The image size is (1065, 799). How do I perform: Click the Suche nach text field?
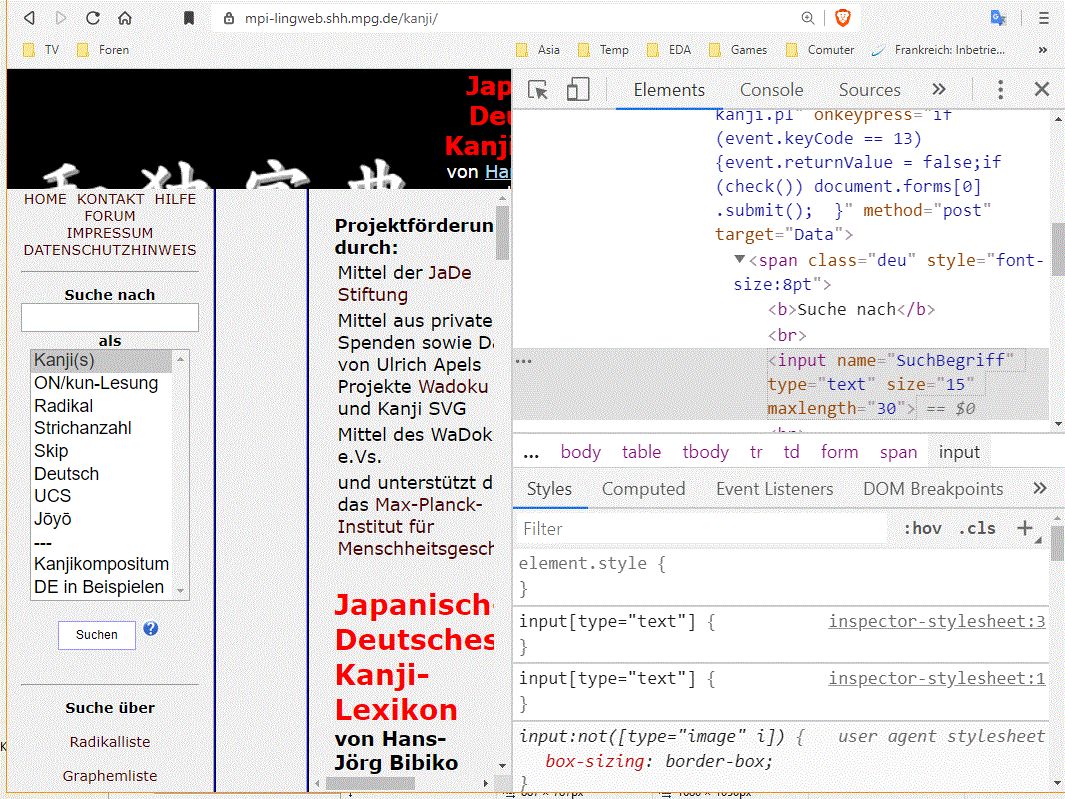(x=110, y=318)
